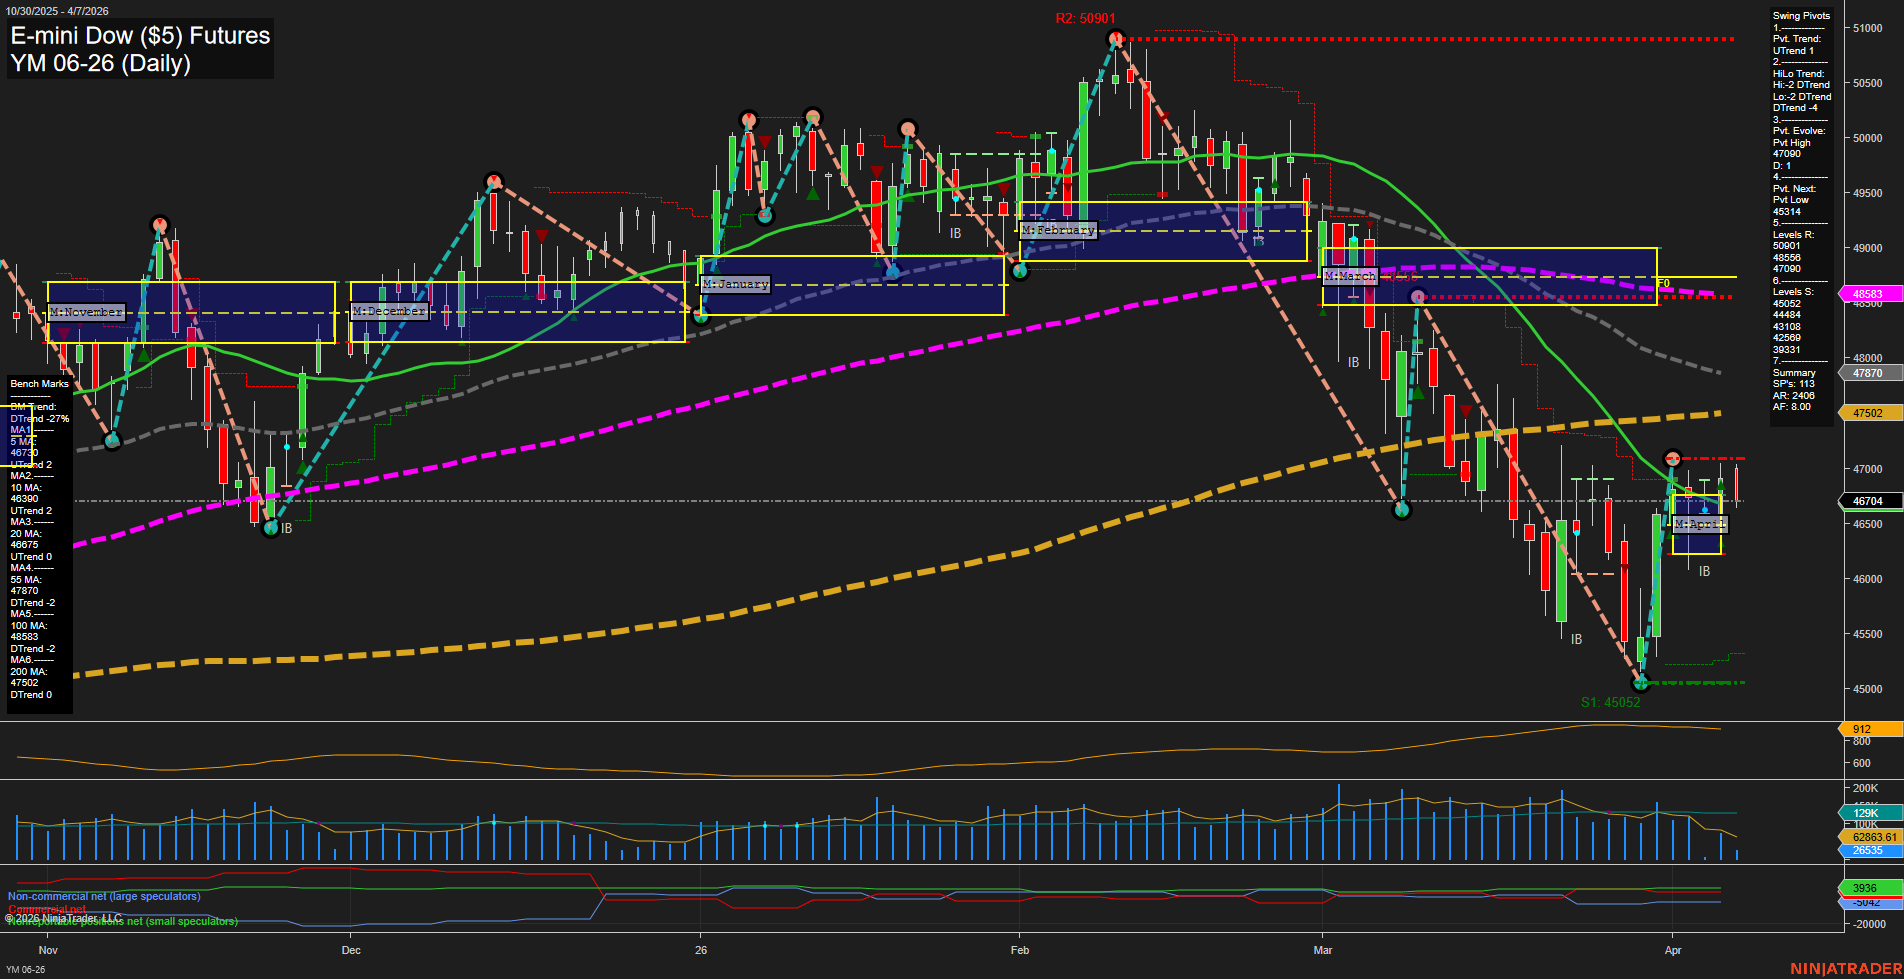Viewport: 1904px width, 979px height.
Task: Click the cyan 129K volume axis marker
Action: [1866, 813]
